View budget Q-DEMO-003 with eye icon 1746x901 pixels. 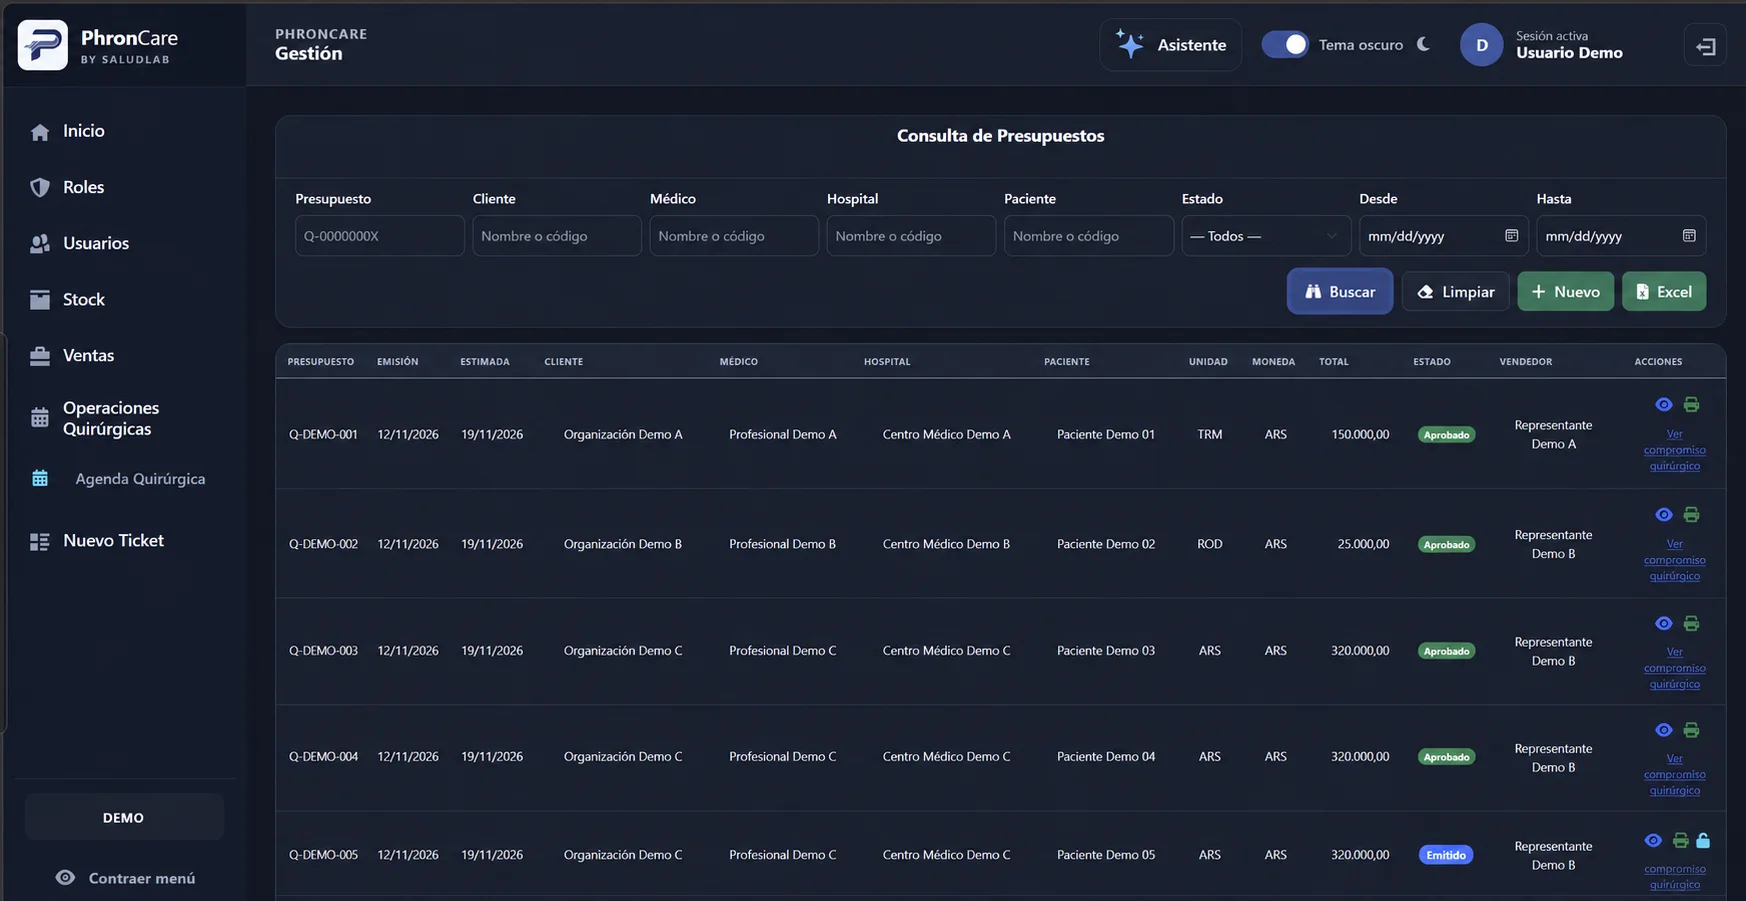click(x=1664, y=624)
